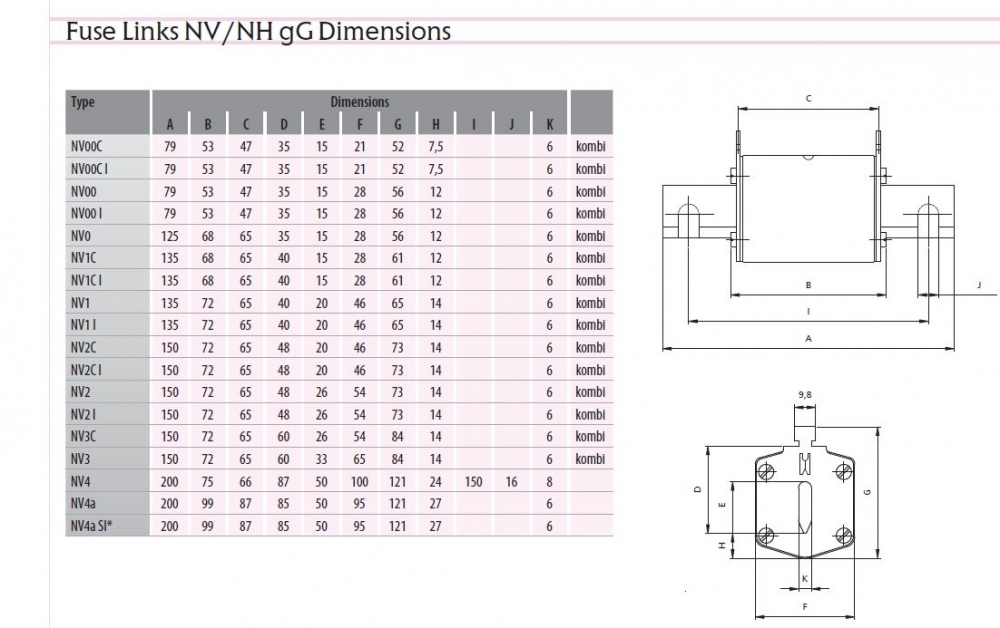1000x628 pixels.
Task: Click the '9,8' dimension label in diagram
Action: click(805, 395)
